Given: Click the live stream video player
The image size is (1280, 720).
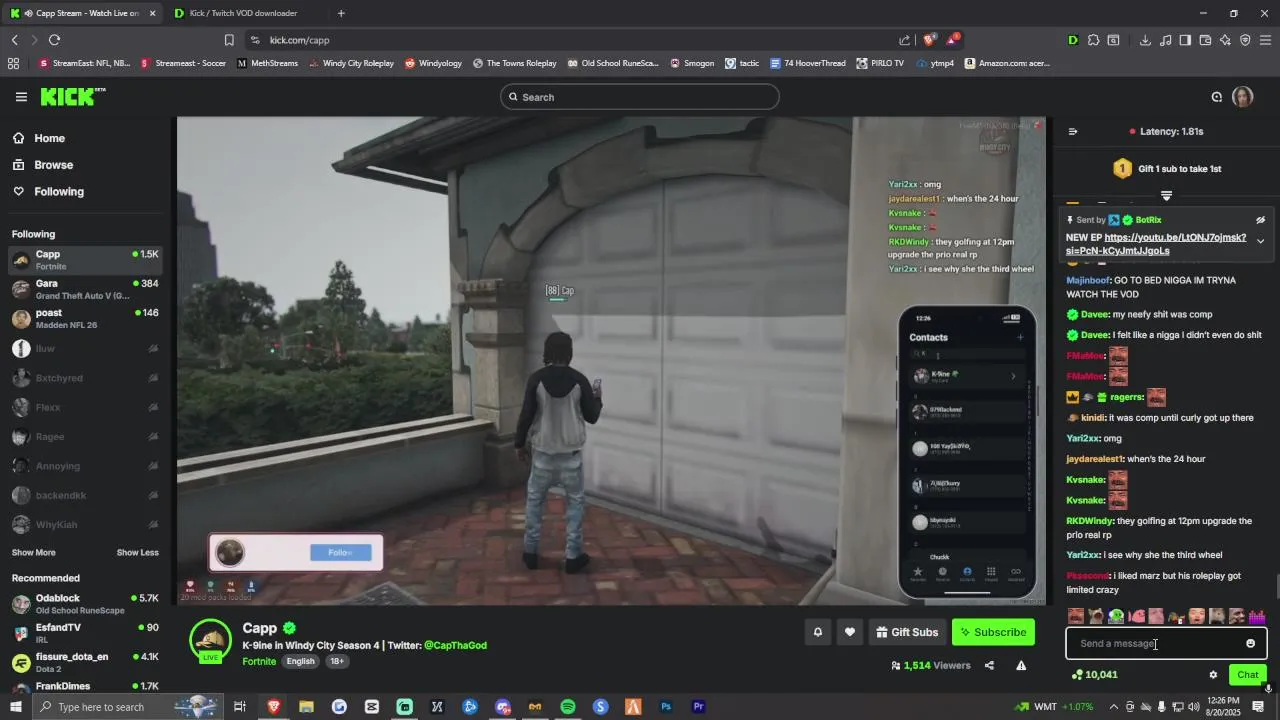Looking at the screenshot, I should [611, 361].
